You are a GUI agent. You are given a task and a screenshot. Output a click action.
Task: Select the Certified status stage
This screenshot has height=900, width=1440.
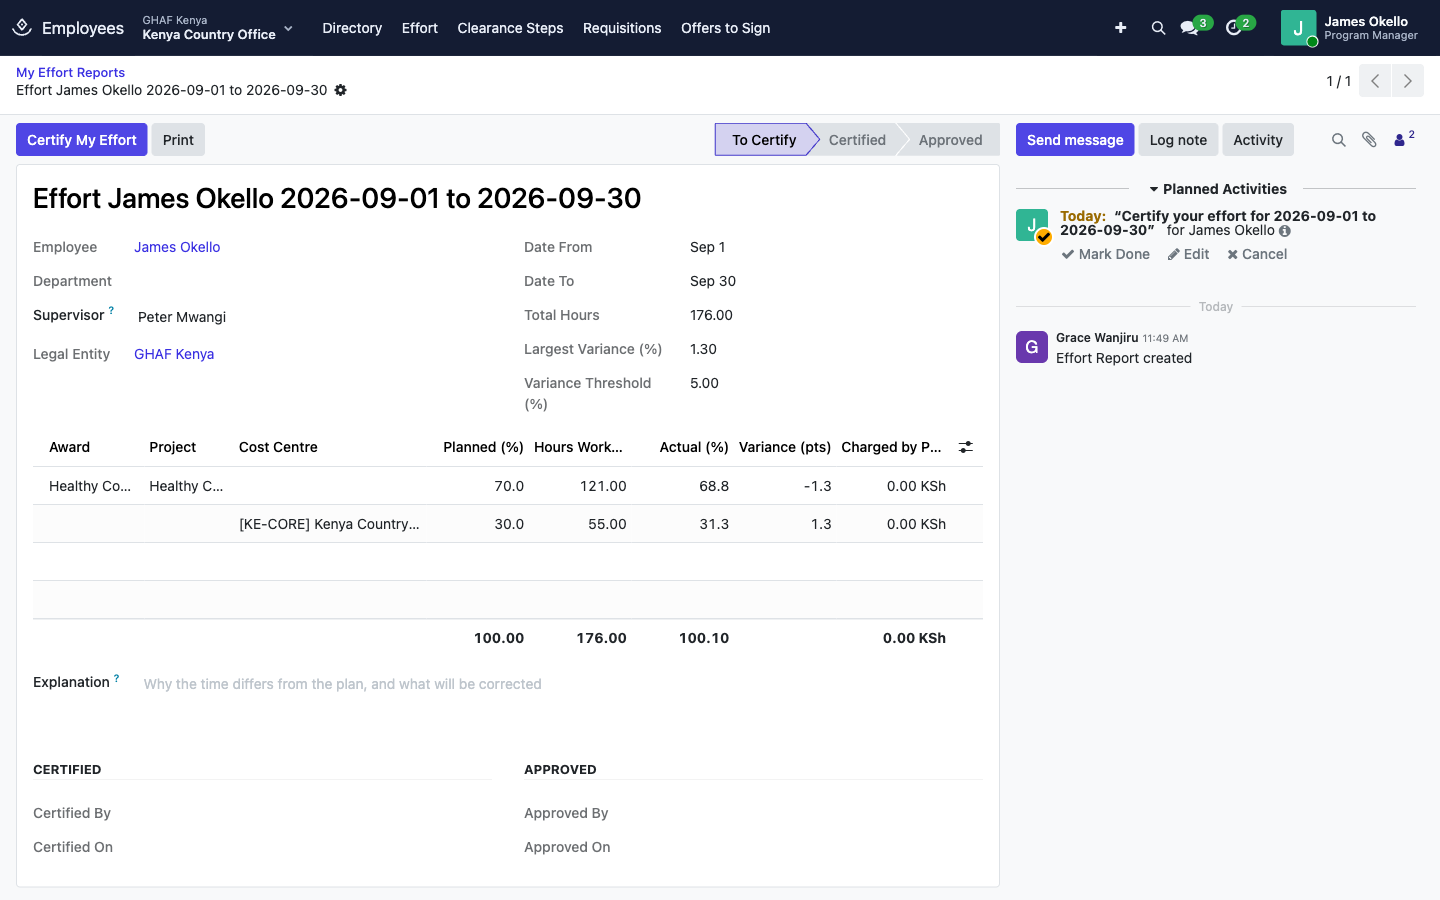857,140
